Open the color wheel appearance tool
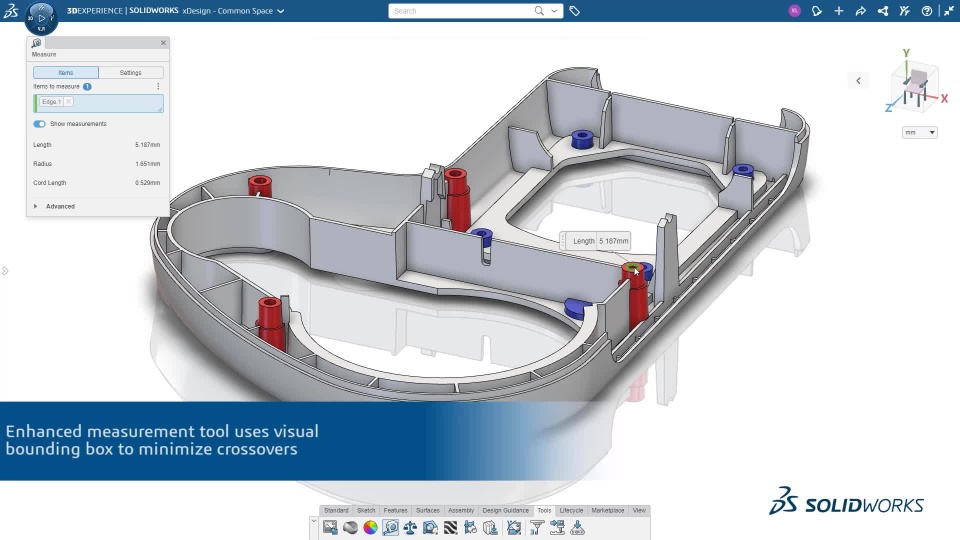Screen dimensions: 960x540 tap(370, 527)
